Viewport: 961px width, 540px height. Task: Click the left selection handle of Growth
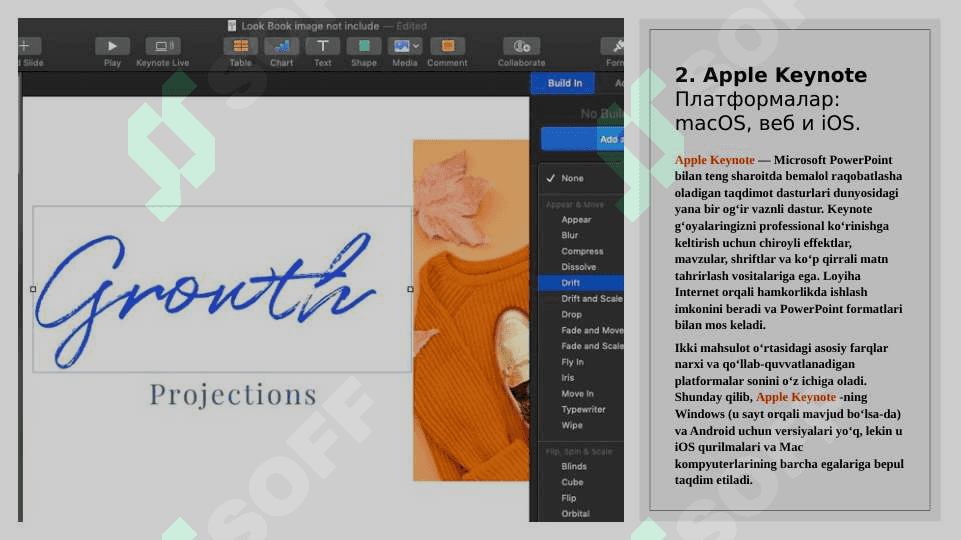(33, 289)
